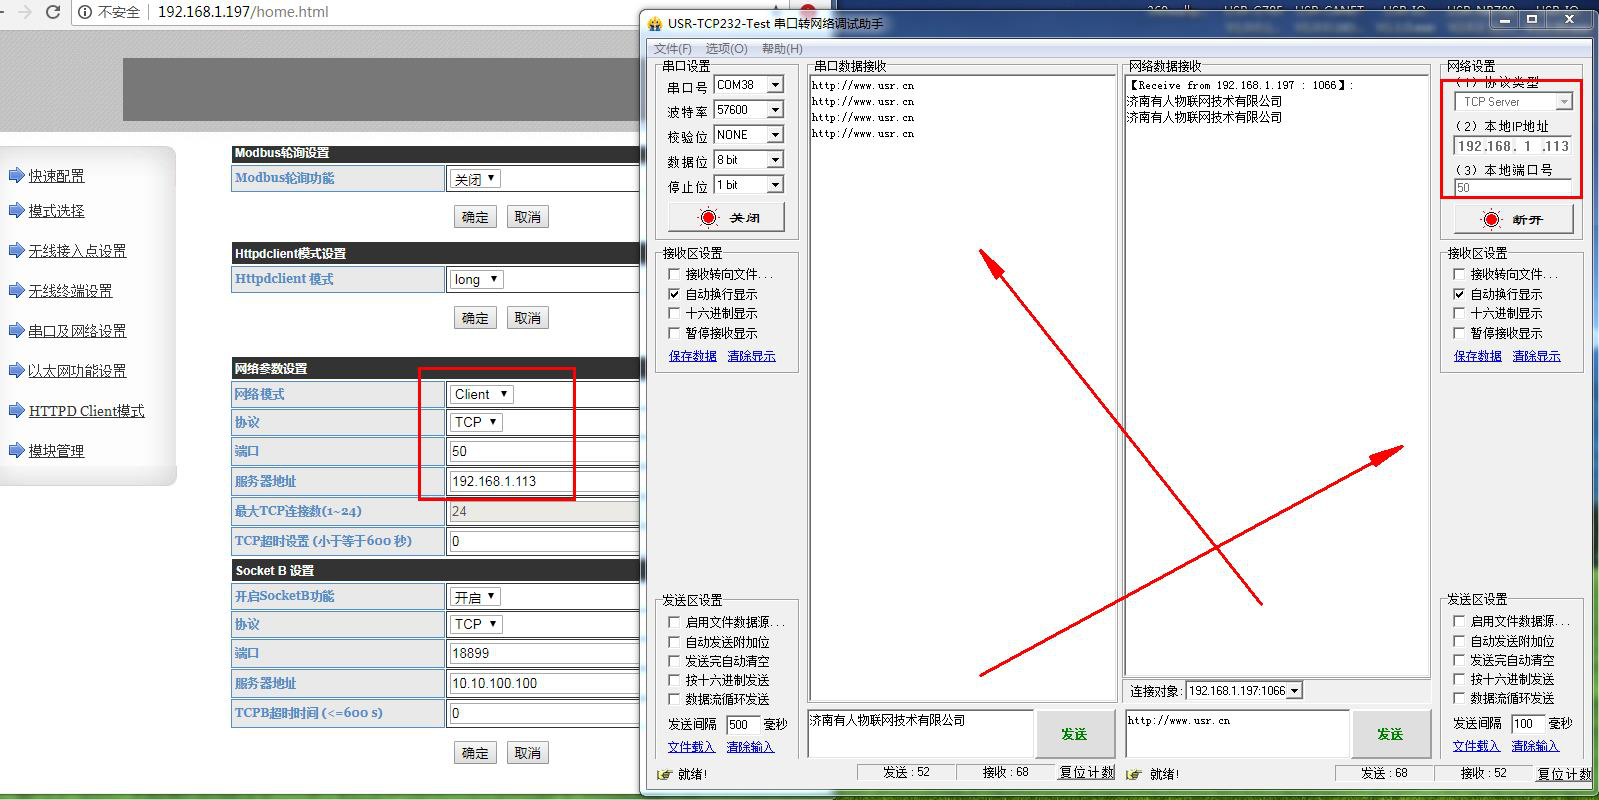Screen dimensions: 1599x800
Task: Click the serial 清除显示 link
Action: 751,356
